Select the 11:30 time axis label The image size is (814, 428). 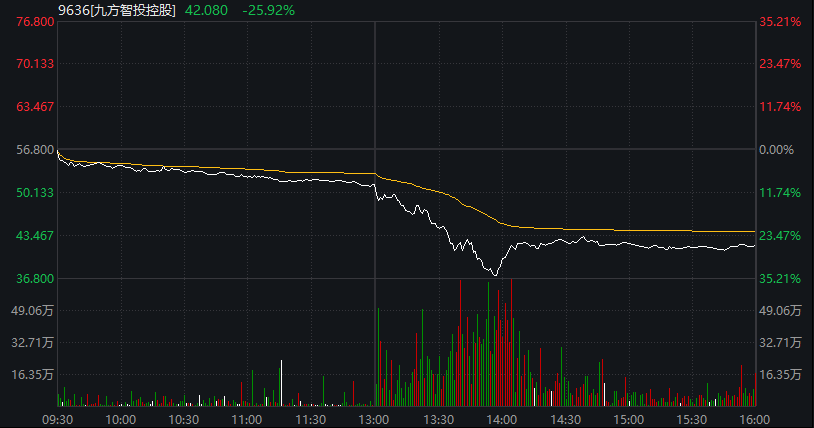point(311,418)
